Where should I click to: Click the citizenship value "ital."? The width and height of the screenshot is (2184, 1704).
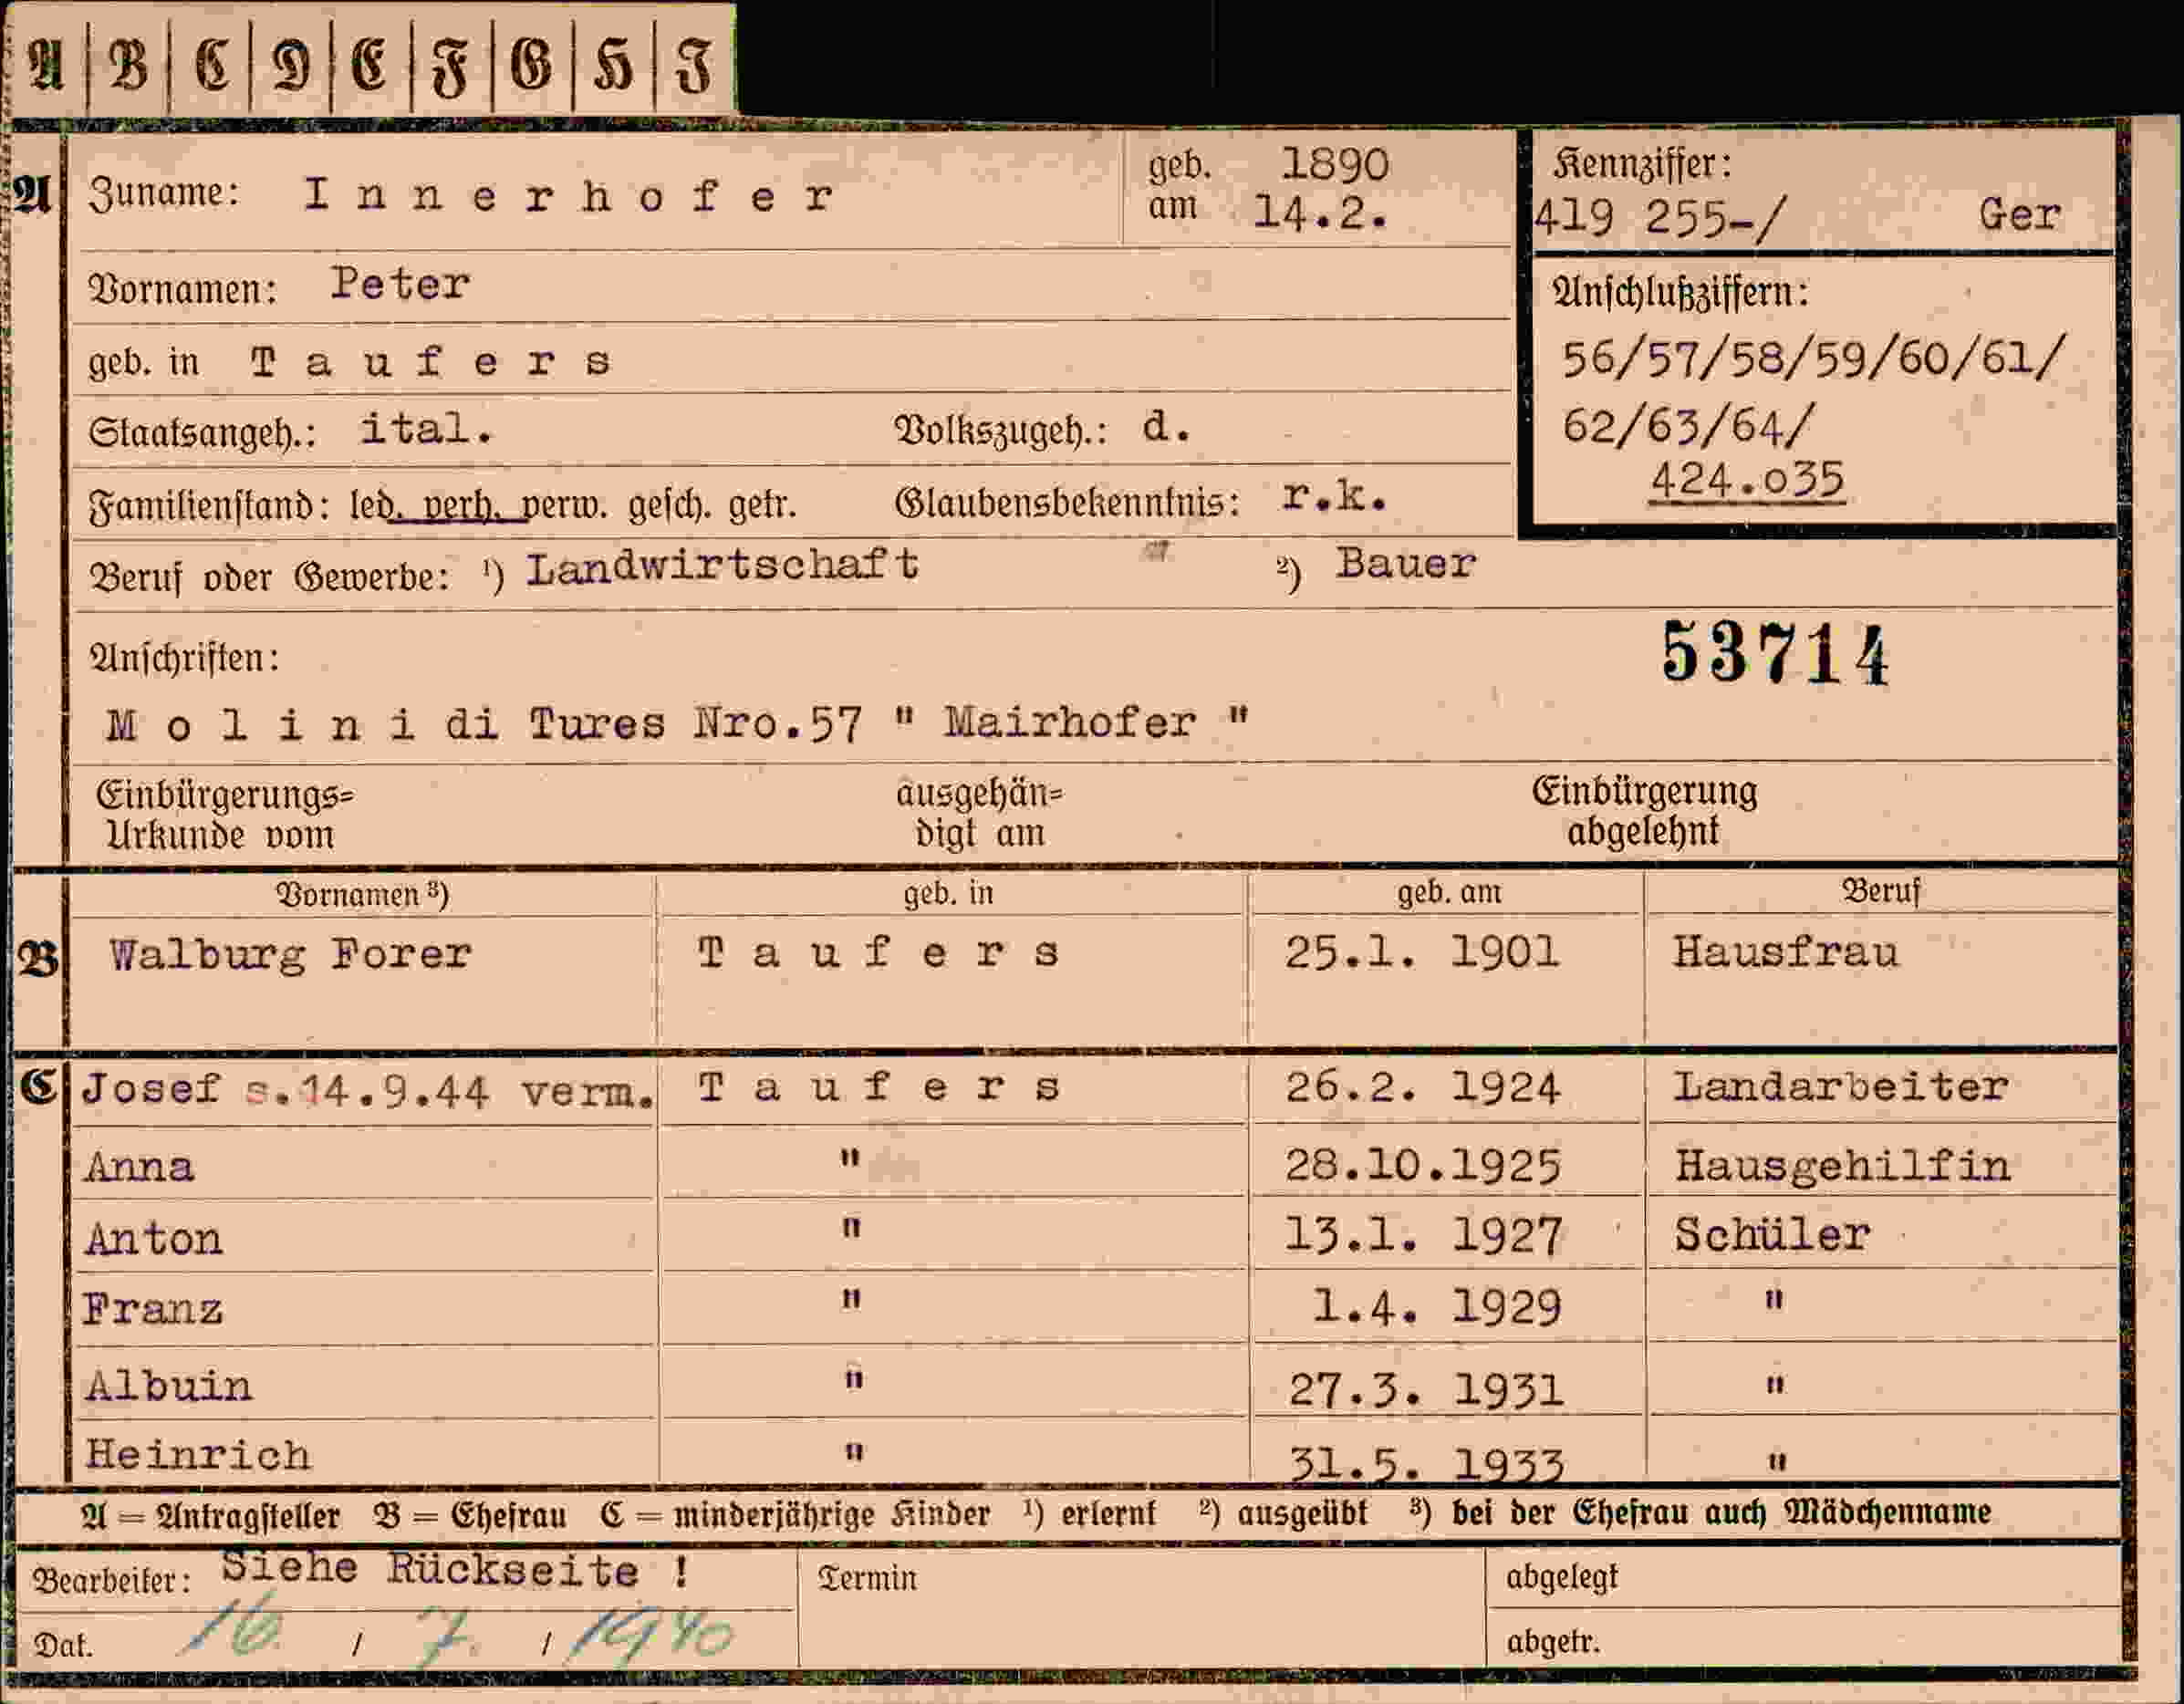coord(427,429)
